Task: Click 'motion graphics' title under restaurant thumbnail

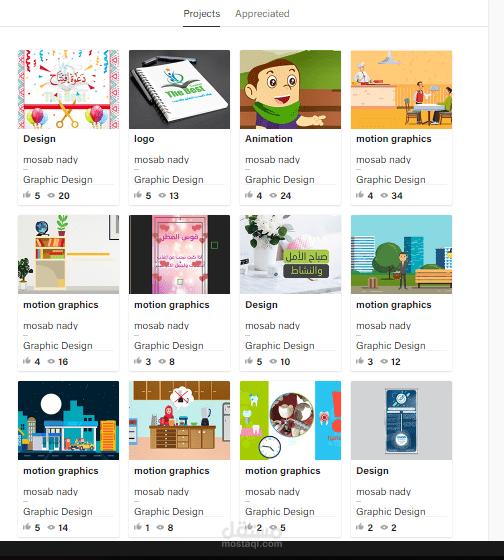Action: pyautogui.click(x=394, y=139)
